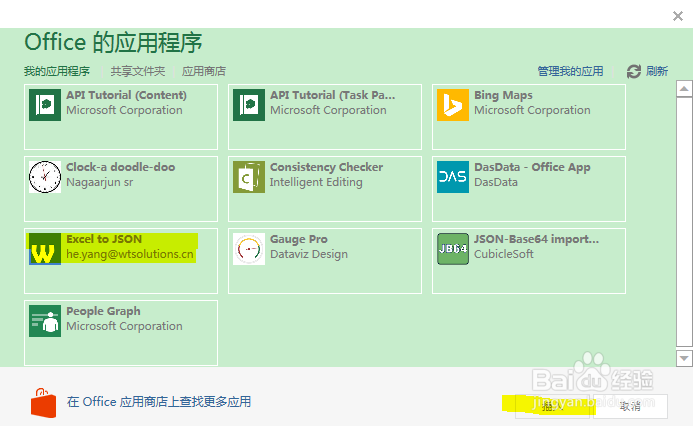
Task: Select the Consistency Checker app icon
Action: coord(249,177)
